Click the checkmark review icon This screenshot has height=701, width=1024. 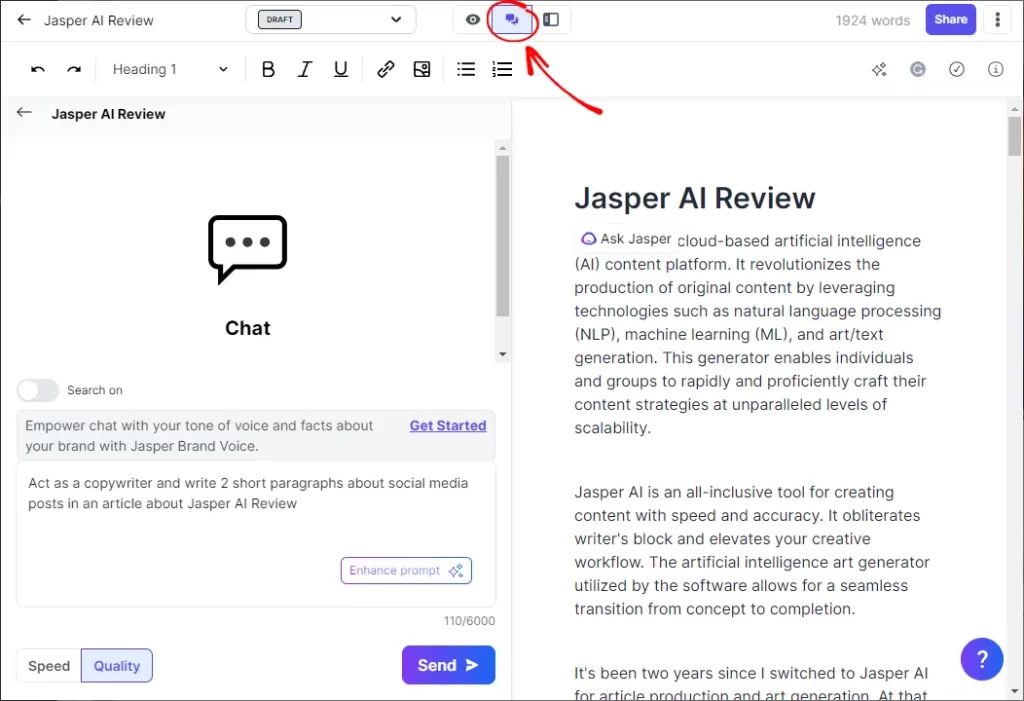(957, 69)
